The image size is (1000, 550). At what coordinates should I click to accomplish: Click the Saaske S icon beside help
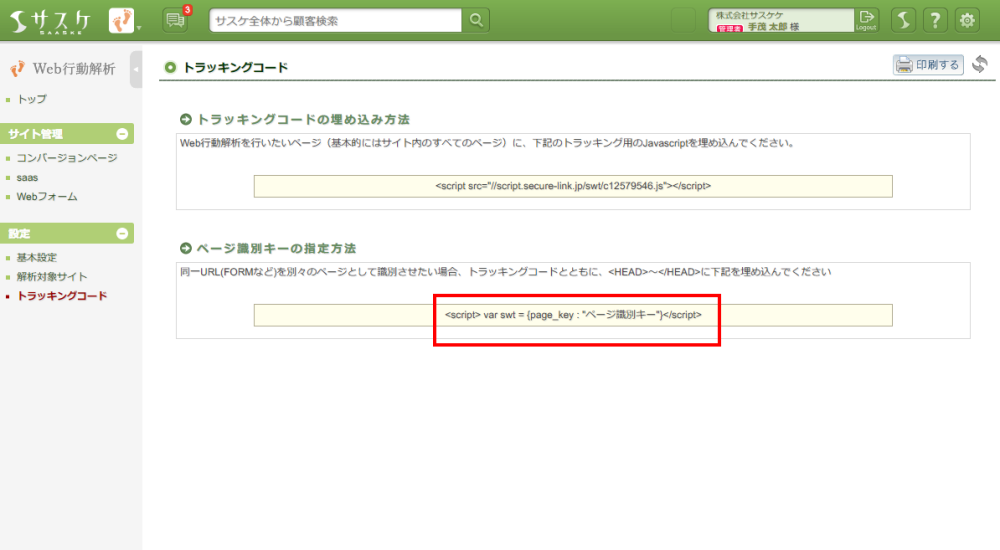(903, 20)
